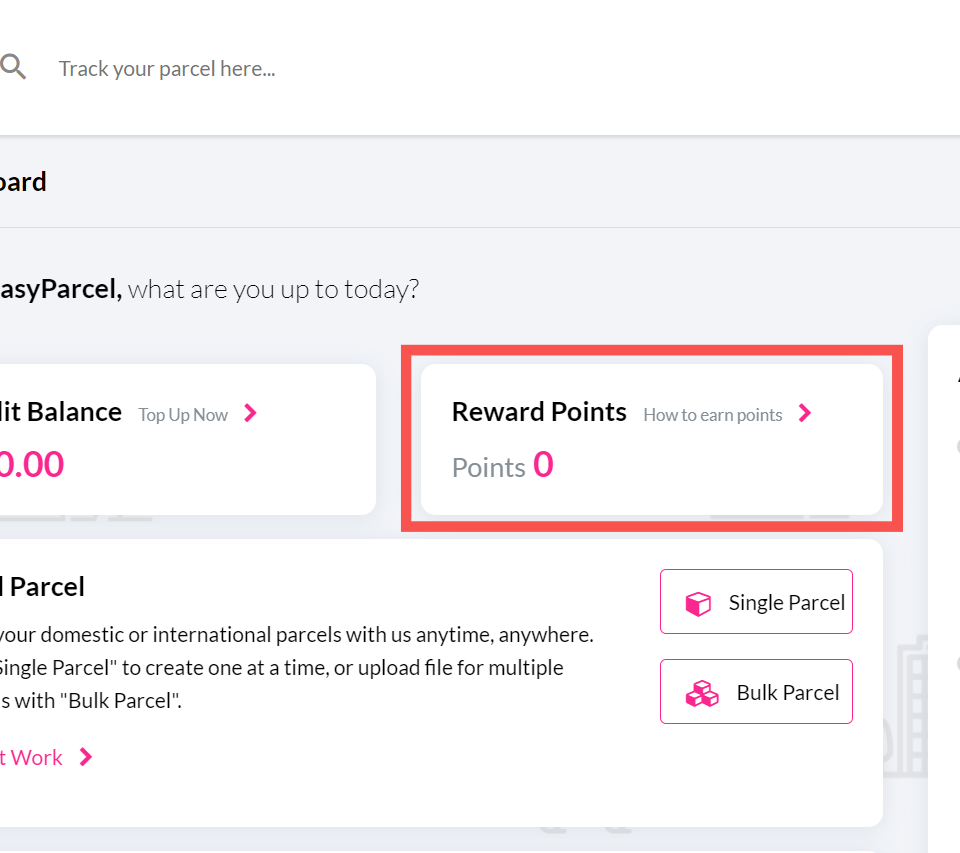
Task: Open the "How to earn points" link
Action: [712, 415]
